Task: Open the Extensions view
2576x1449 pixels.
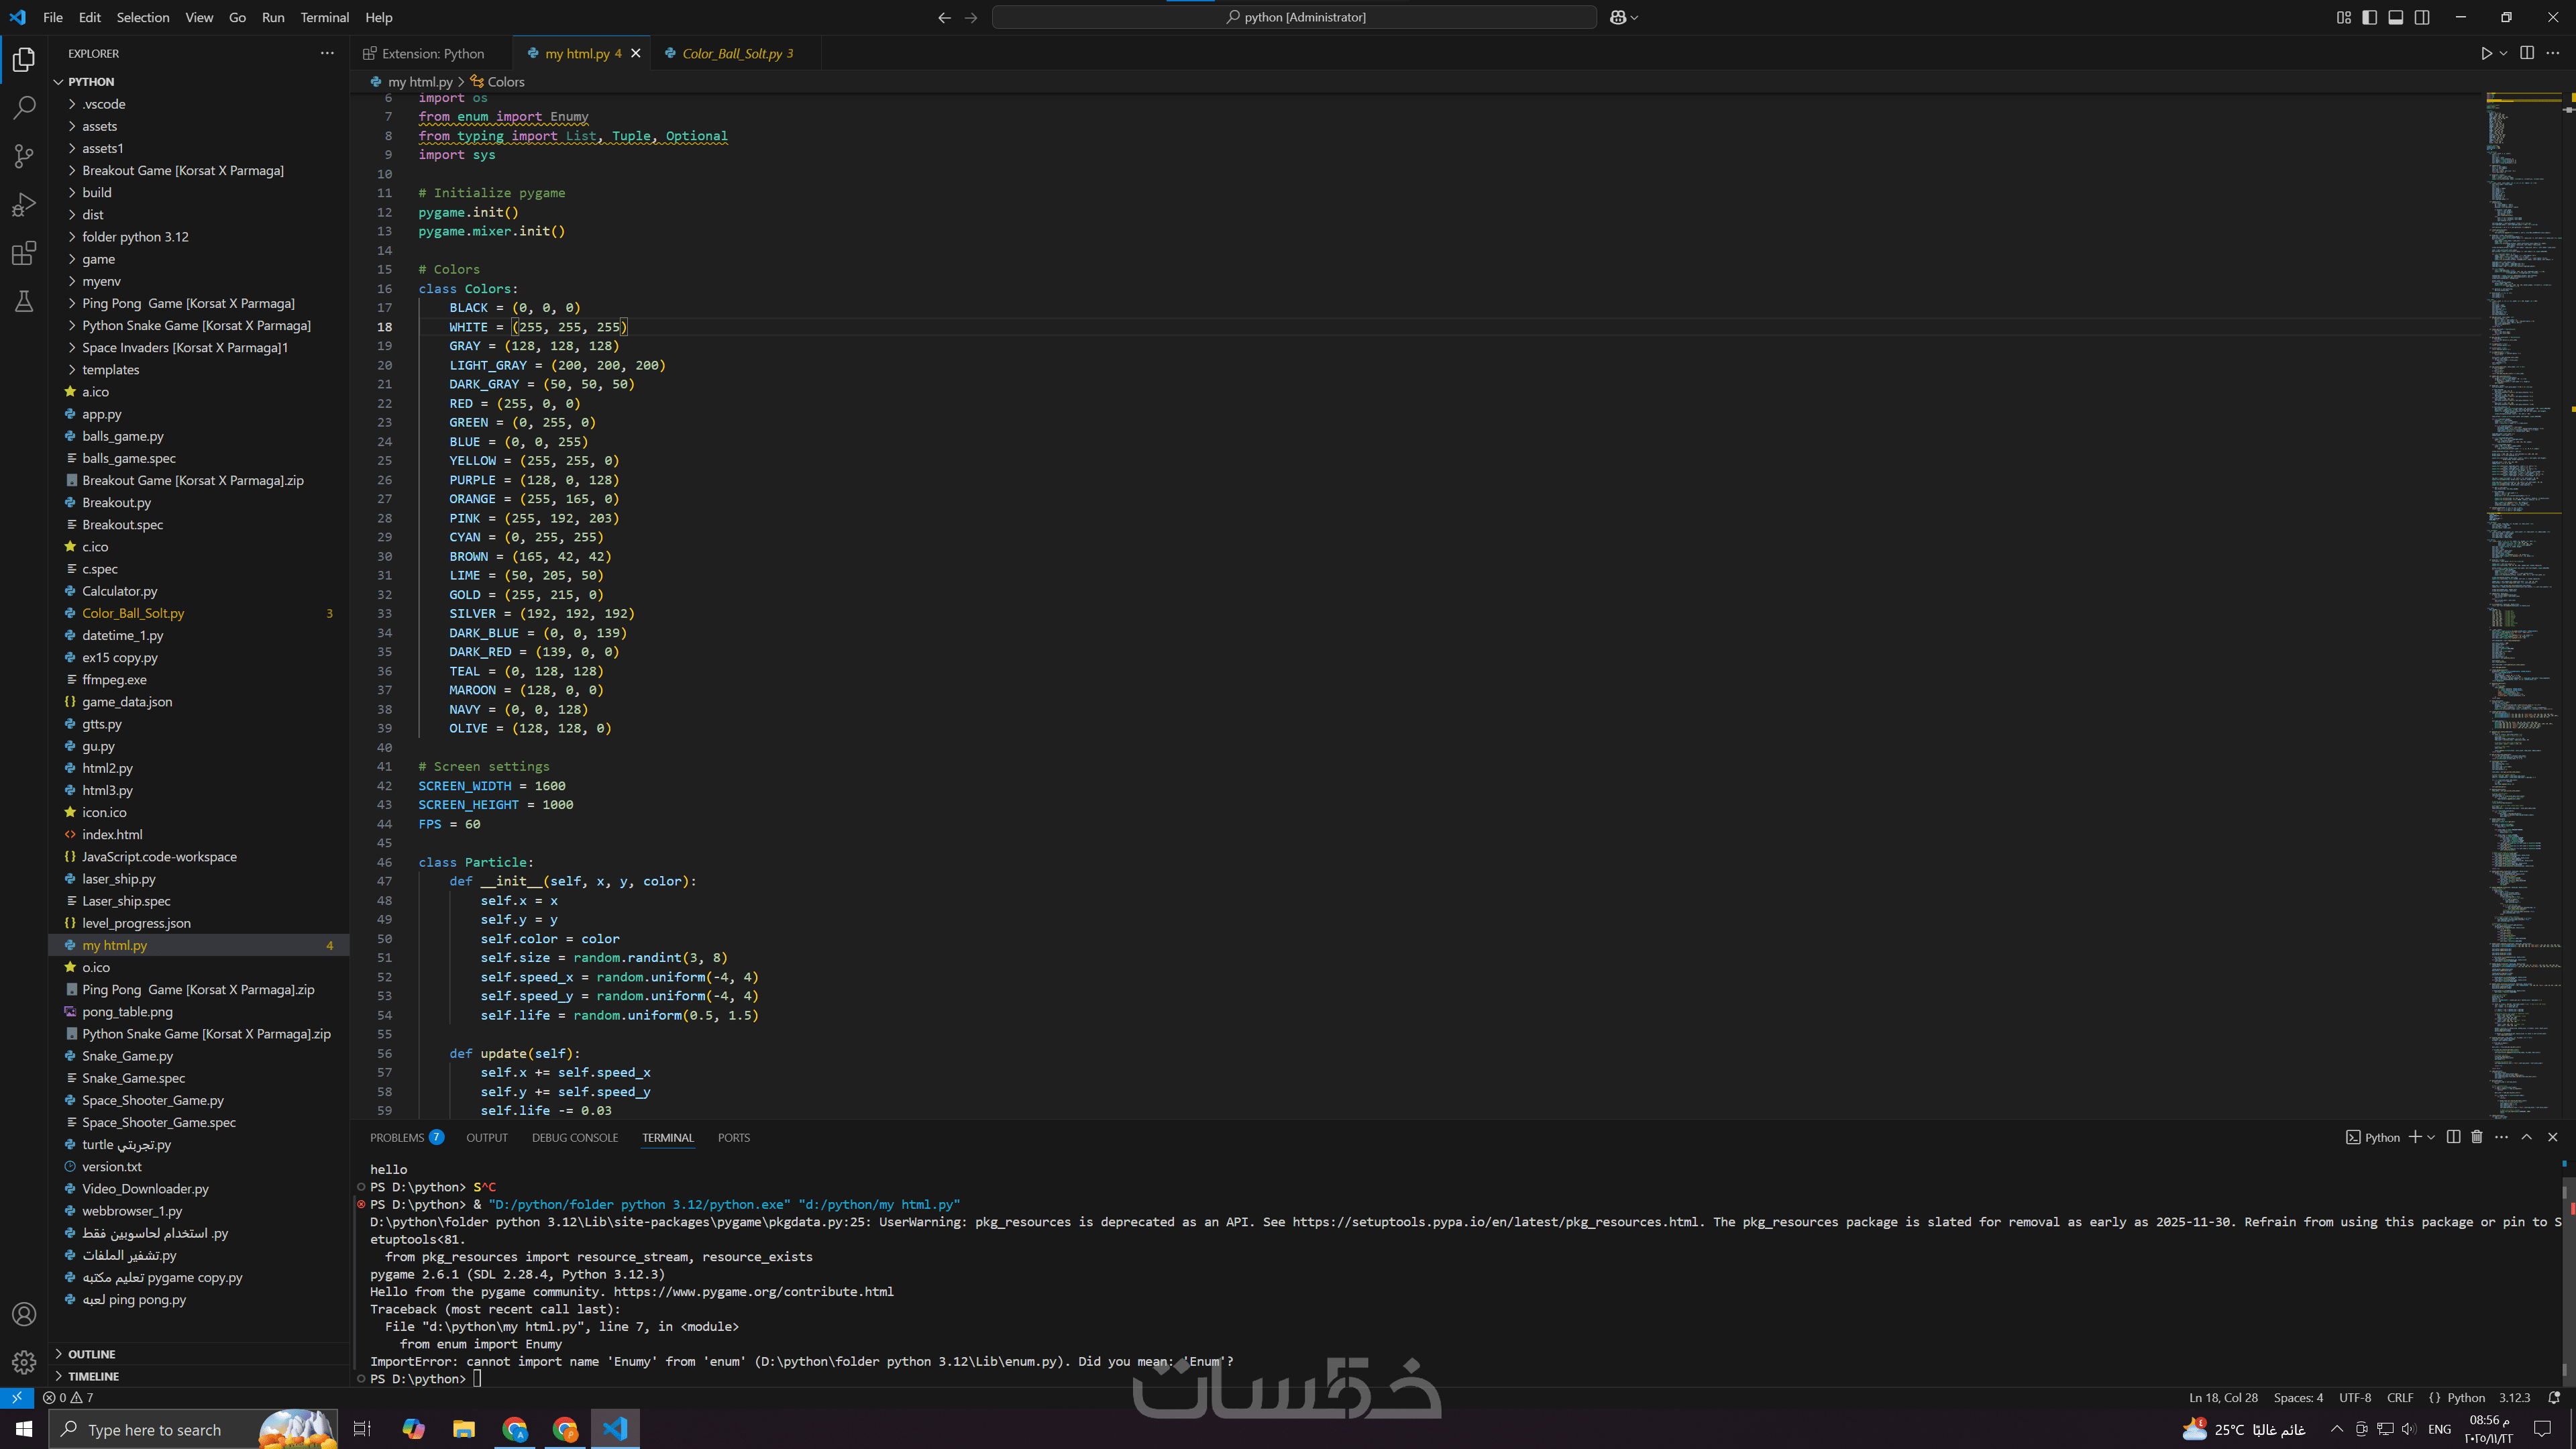Action: [24, 253]
